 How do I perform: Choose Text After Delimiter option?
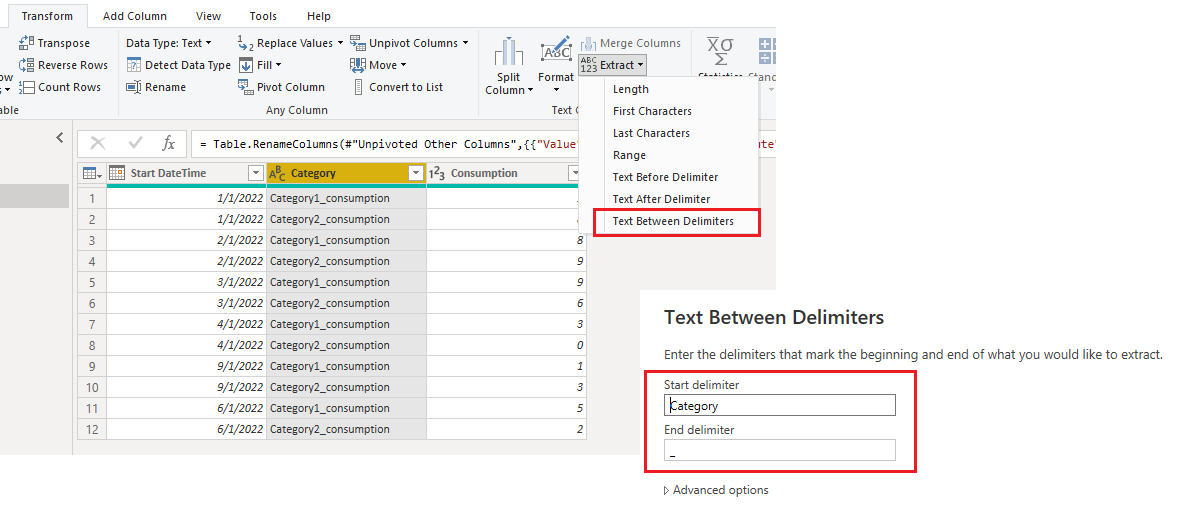click(x=661, y=199)
